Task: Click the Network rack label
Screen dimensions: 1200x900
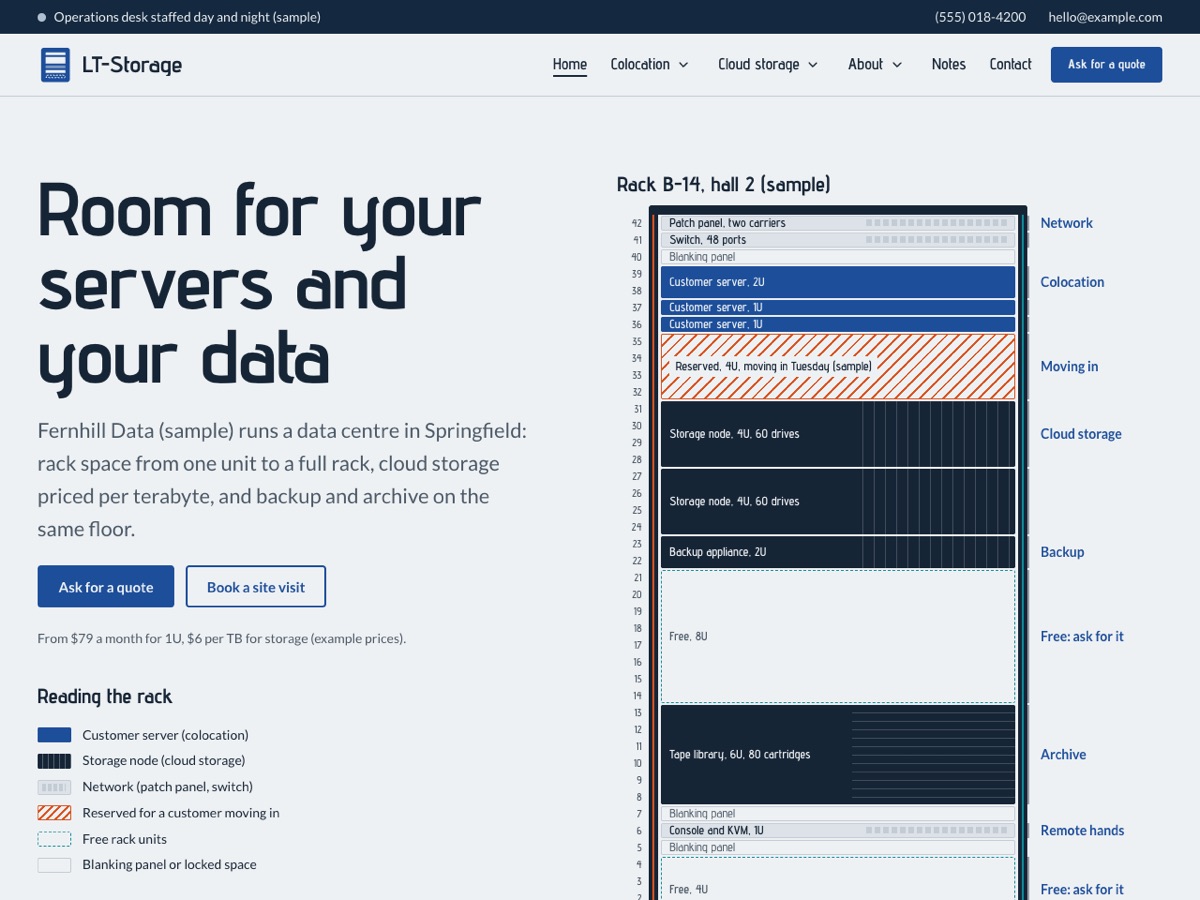Action: [1066, 223]
